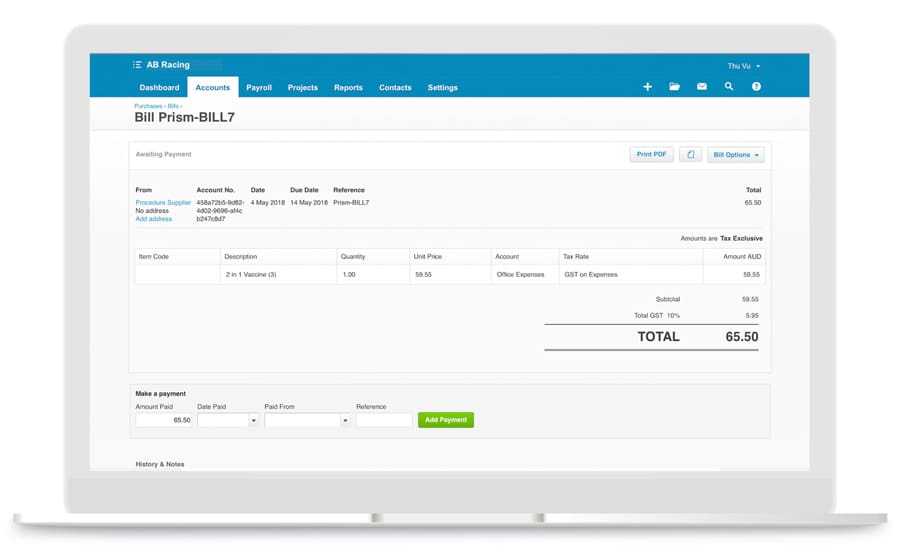The width and height of the screenshot is (900, 553).
Task: Click the Add address link
Action: 153,219
